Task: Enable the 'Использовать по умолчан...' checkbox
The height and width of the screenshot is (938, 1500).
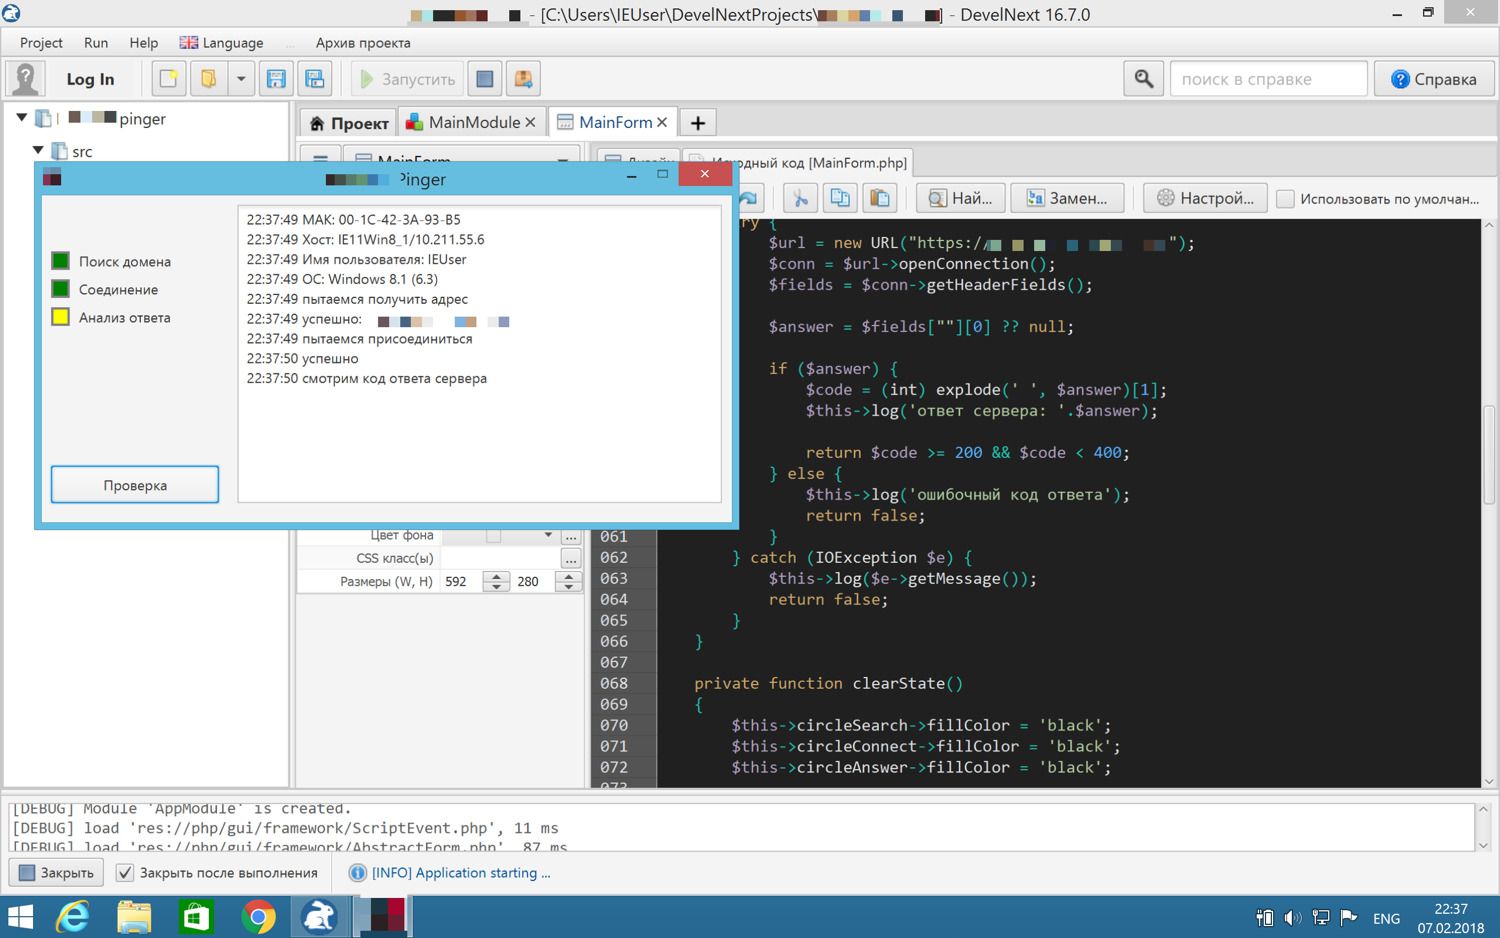Action: [1286, 199]
